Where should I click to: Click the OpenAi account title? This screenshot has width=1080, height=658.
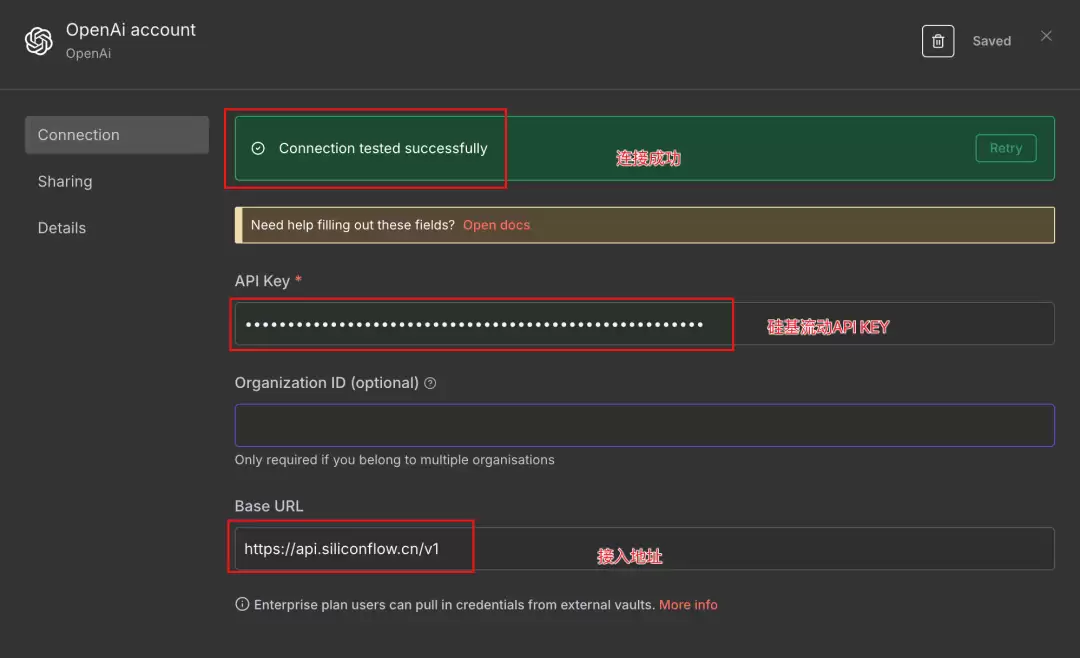pyautogui.click(x=130, y=30)
